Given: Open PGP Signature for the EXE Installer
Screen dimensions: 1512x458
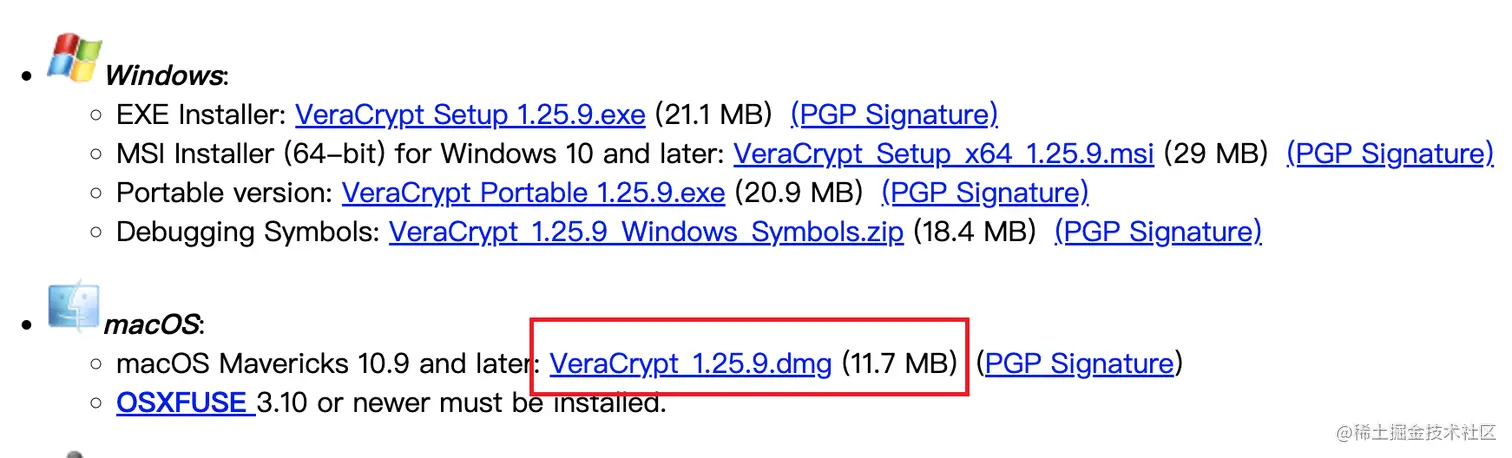Looking at the screenshot, I should pyautogui.click(x=894, y=115).
